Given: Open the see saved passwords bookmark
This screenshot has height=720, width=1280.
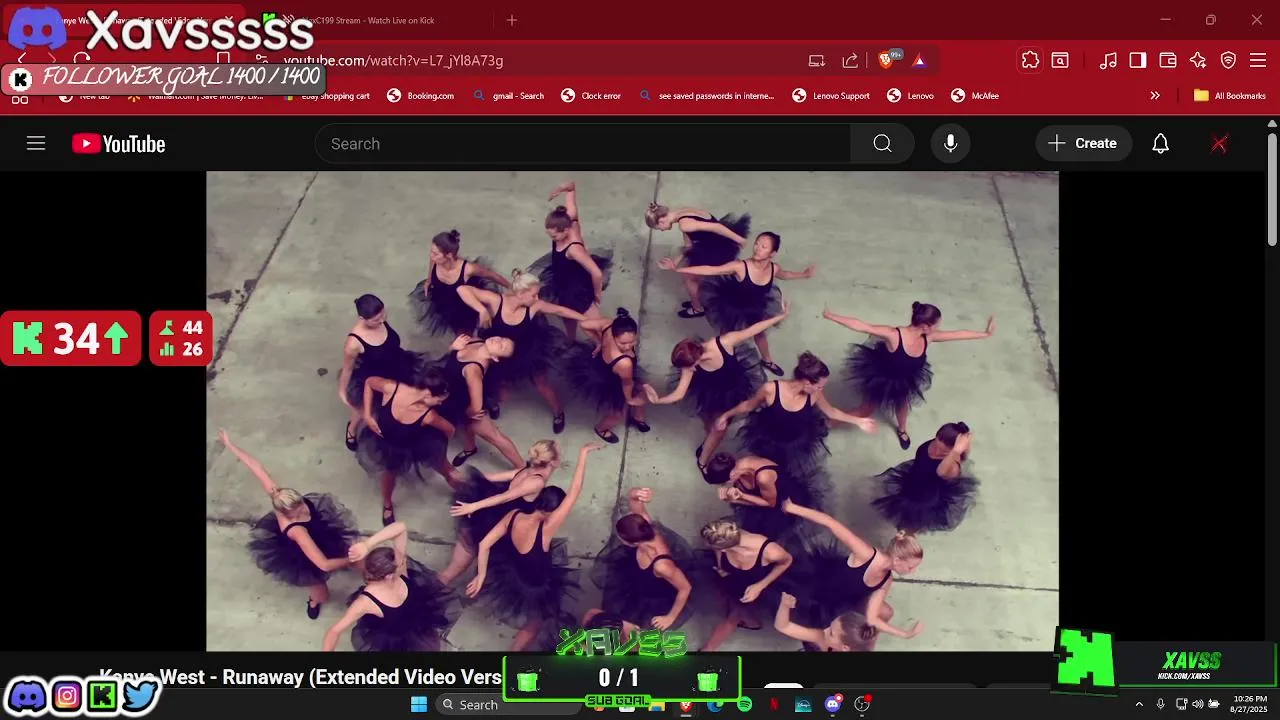Looking at the screenshot, I should 706,96.
